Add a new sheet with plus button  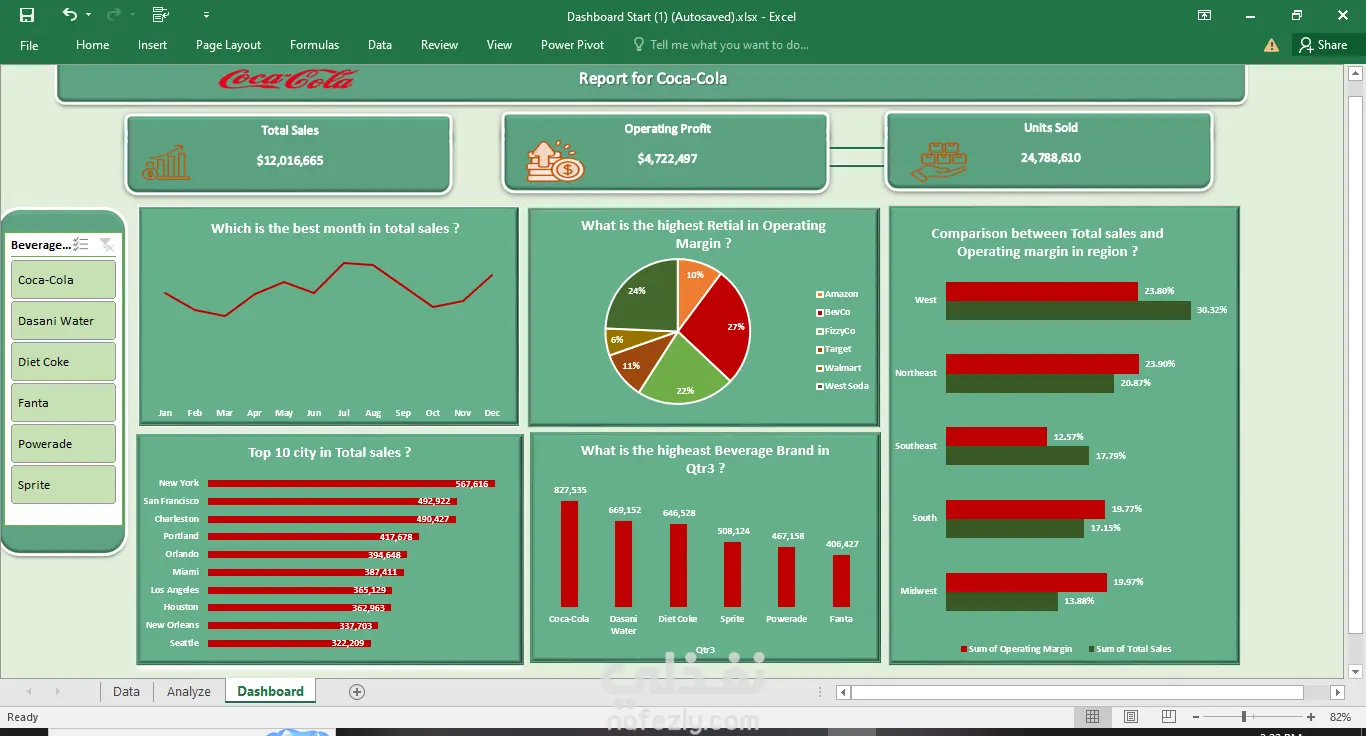[x=357, y=691]
